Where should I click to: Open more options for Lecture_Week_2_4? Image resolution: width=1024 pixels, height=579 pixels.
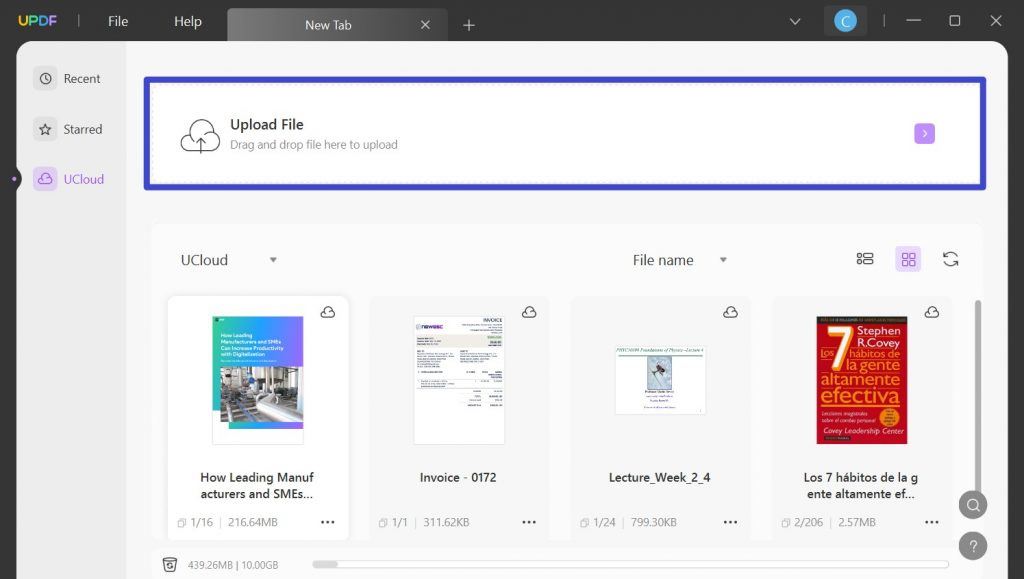click(x=730, y=522)
